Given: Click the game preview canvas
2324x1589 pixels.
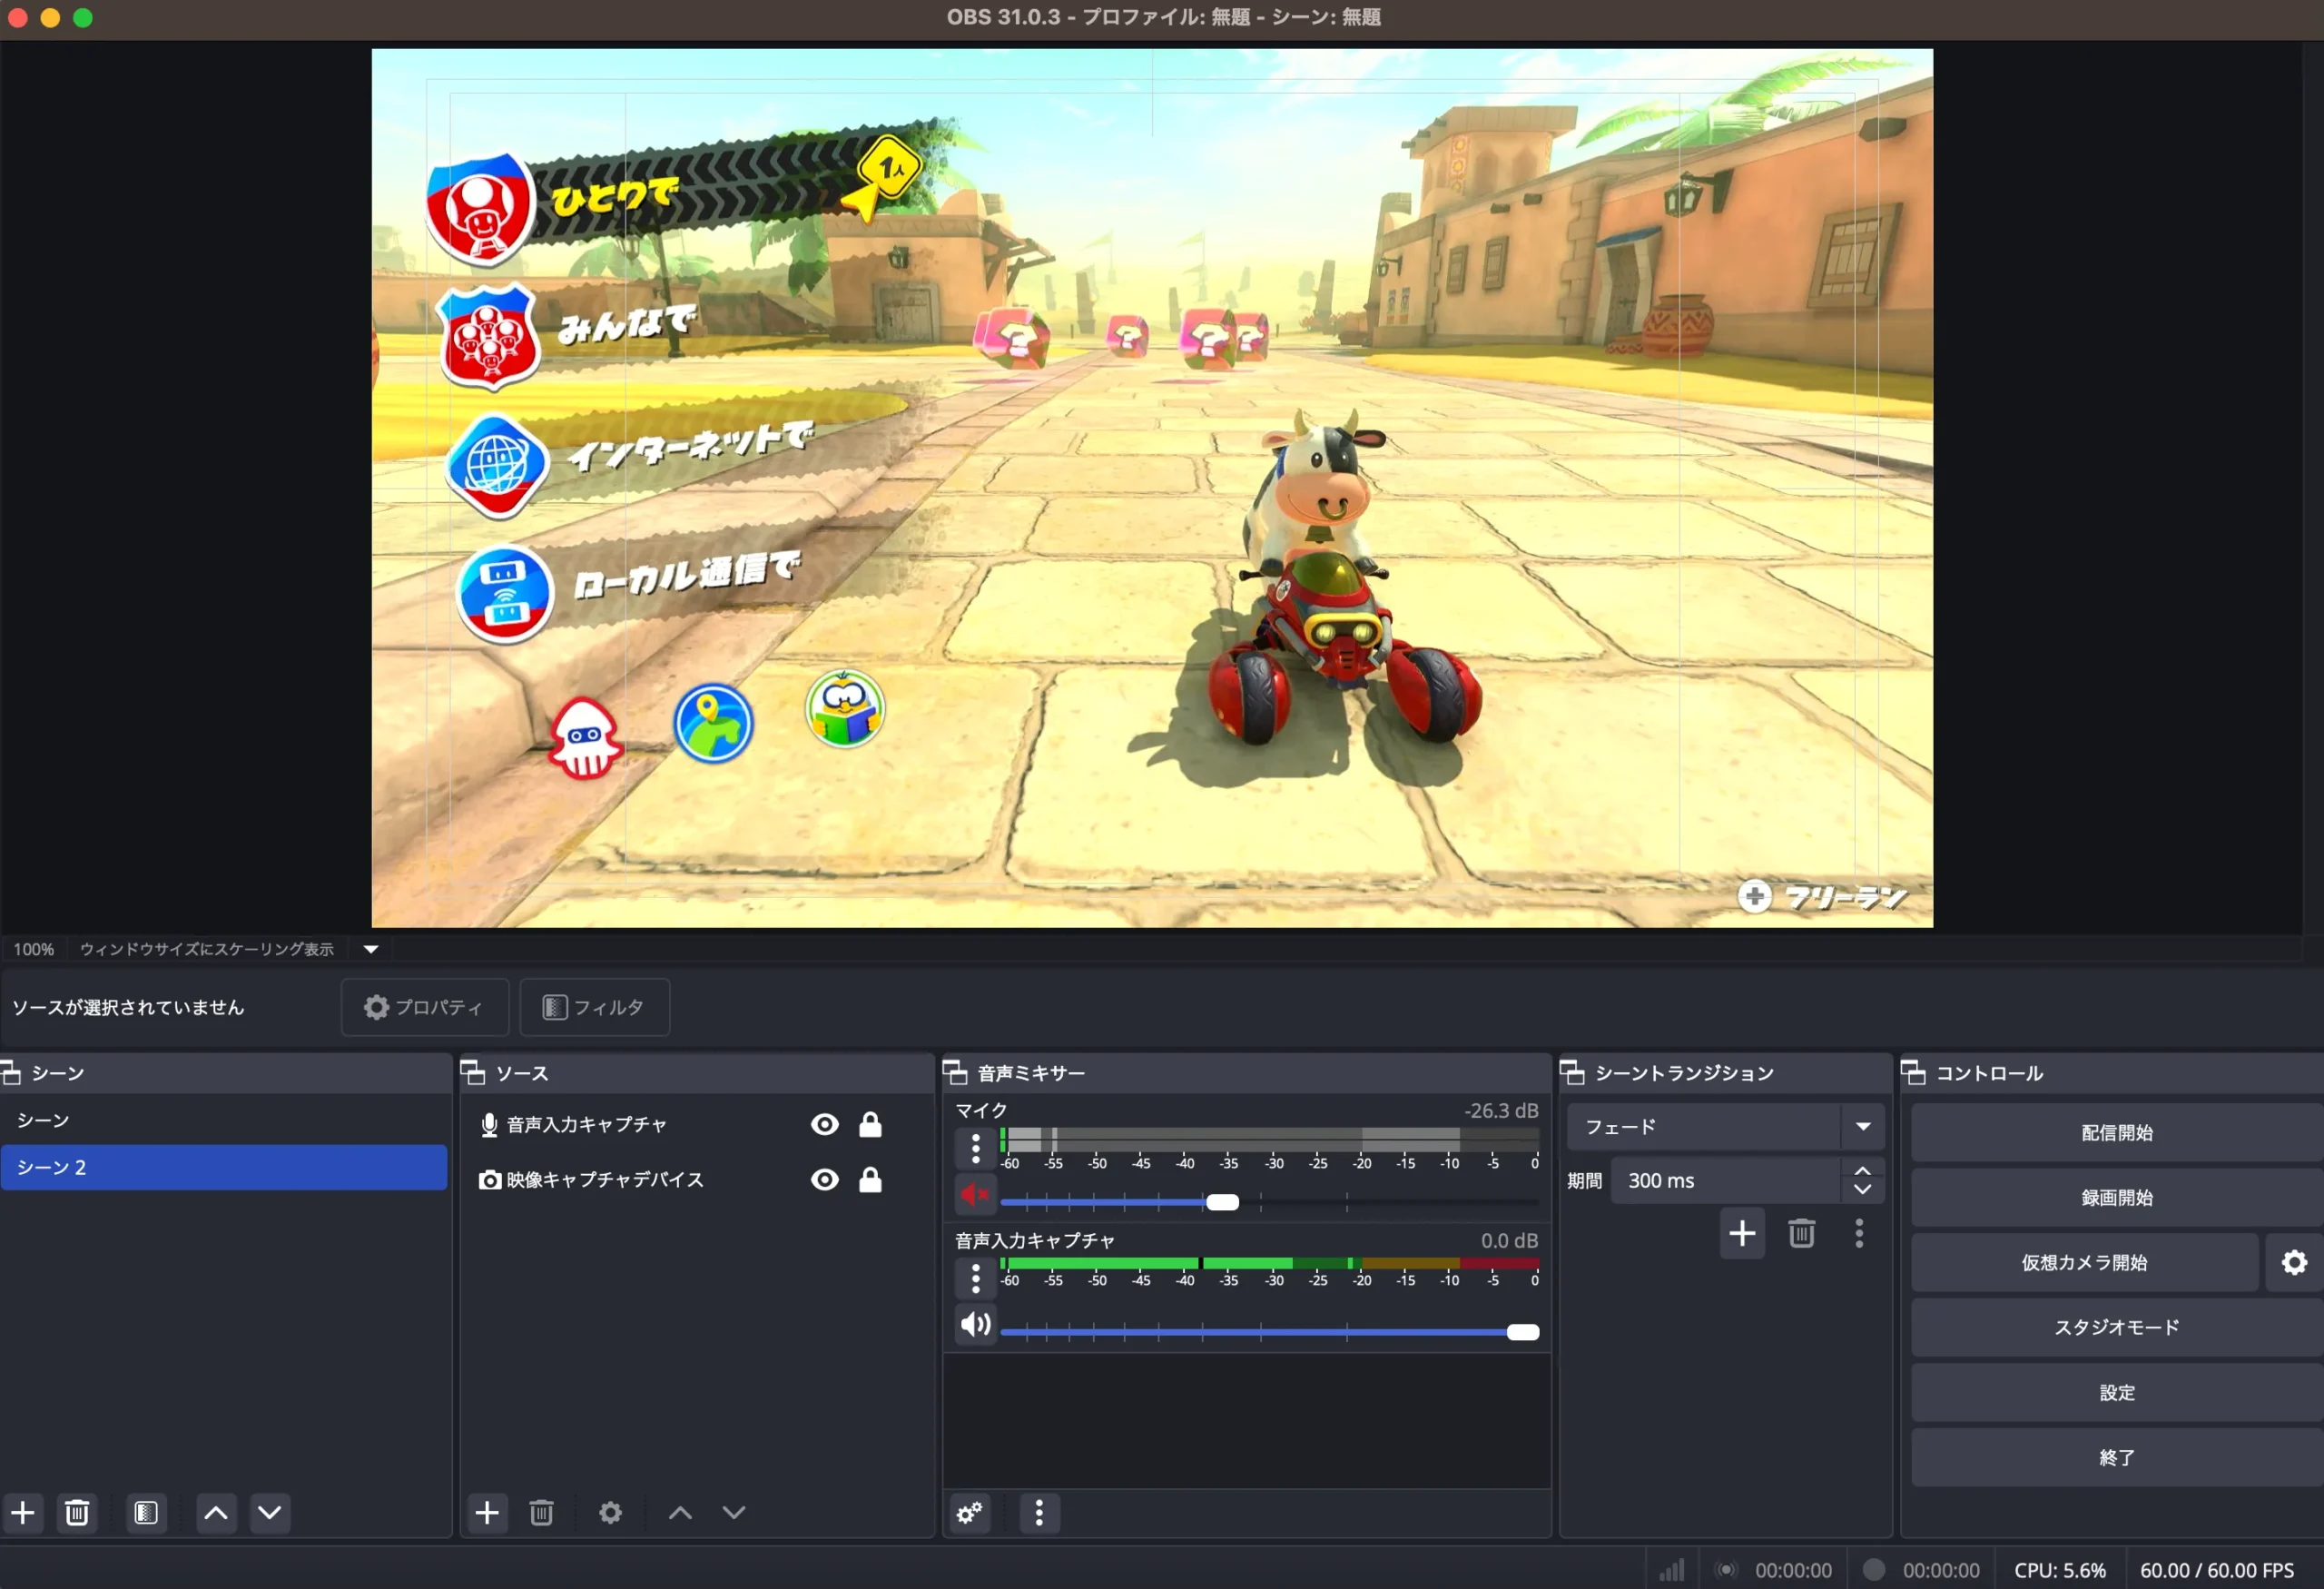Looking at the screenshot, I should click(1152, 488).
